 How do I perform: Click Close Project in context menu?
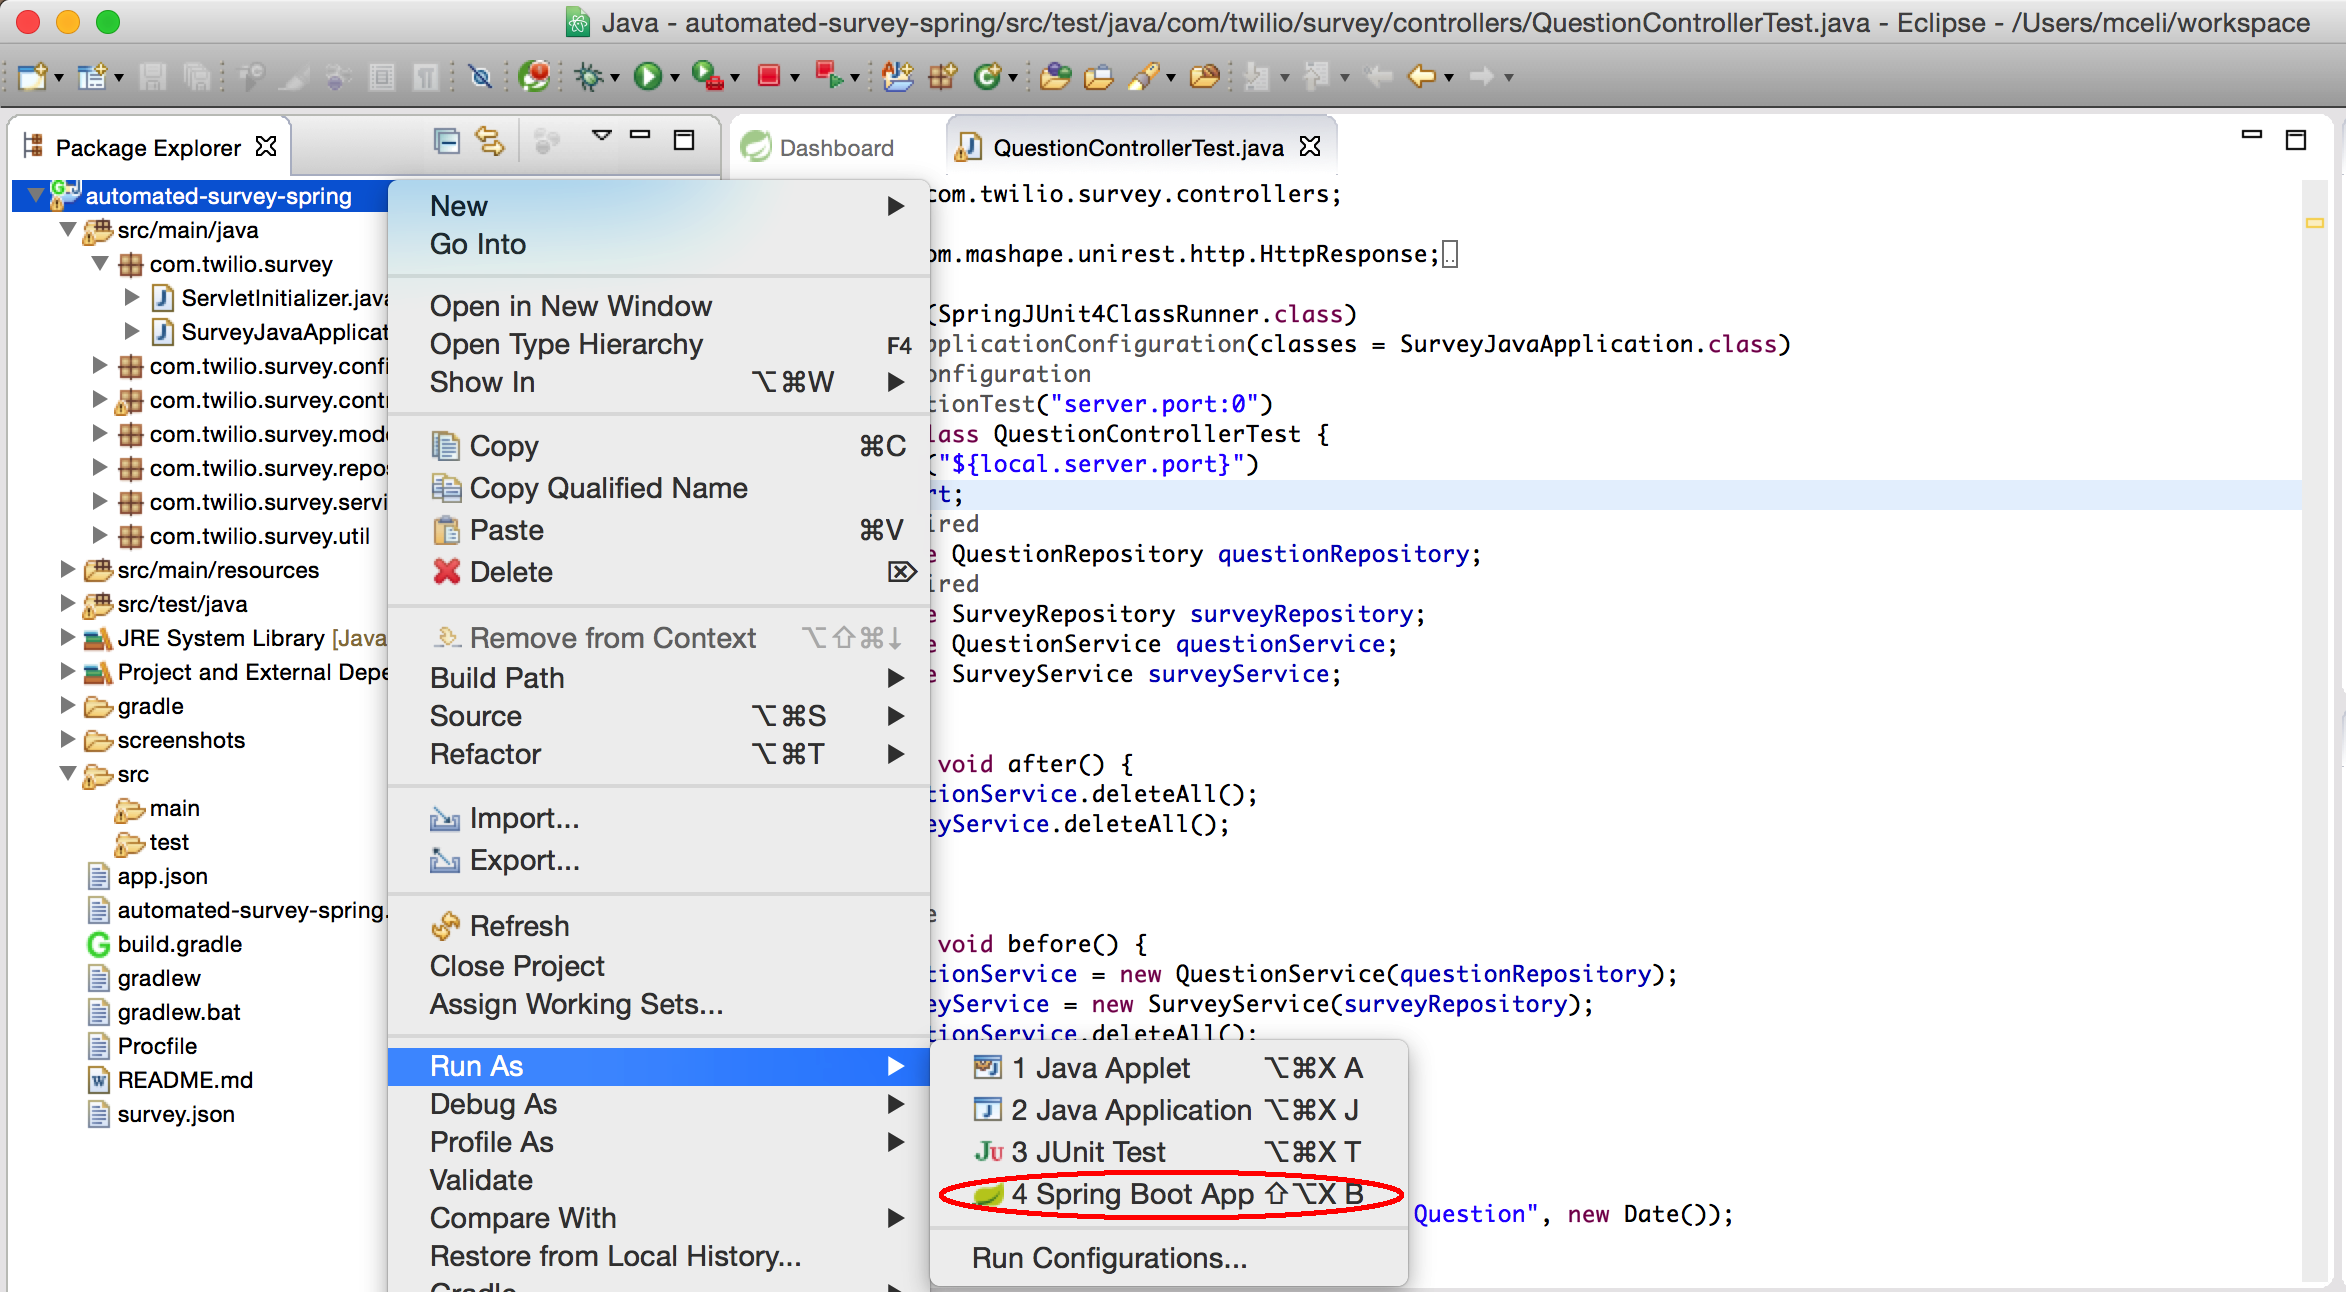(x=659, y=966)
